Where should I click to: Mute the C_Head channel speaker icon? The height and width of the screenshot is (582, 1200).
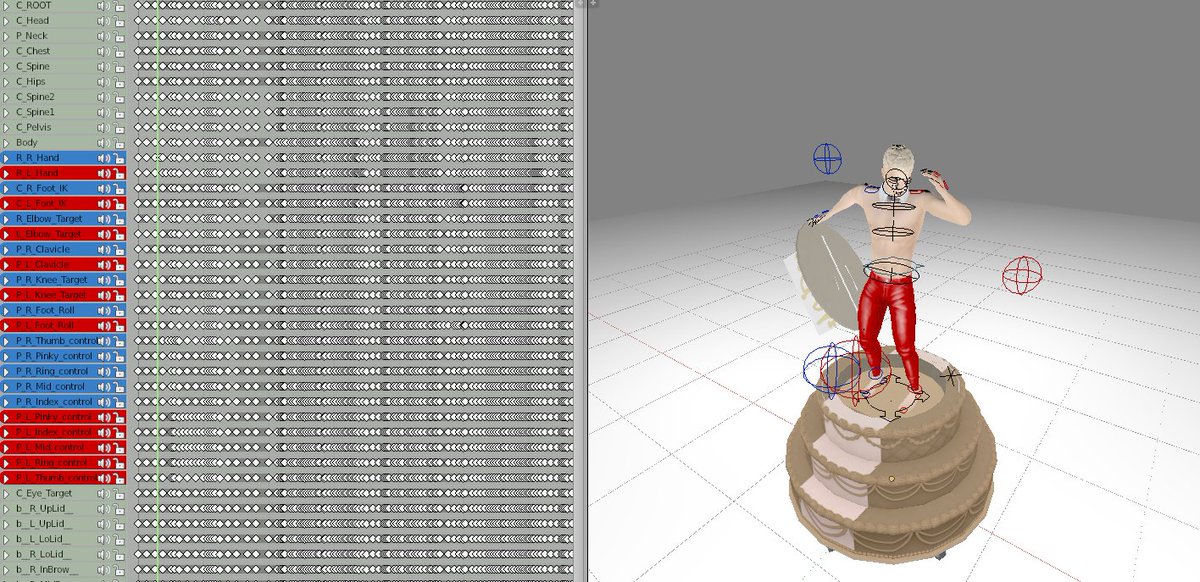click(x=103, y=20)
